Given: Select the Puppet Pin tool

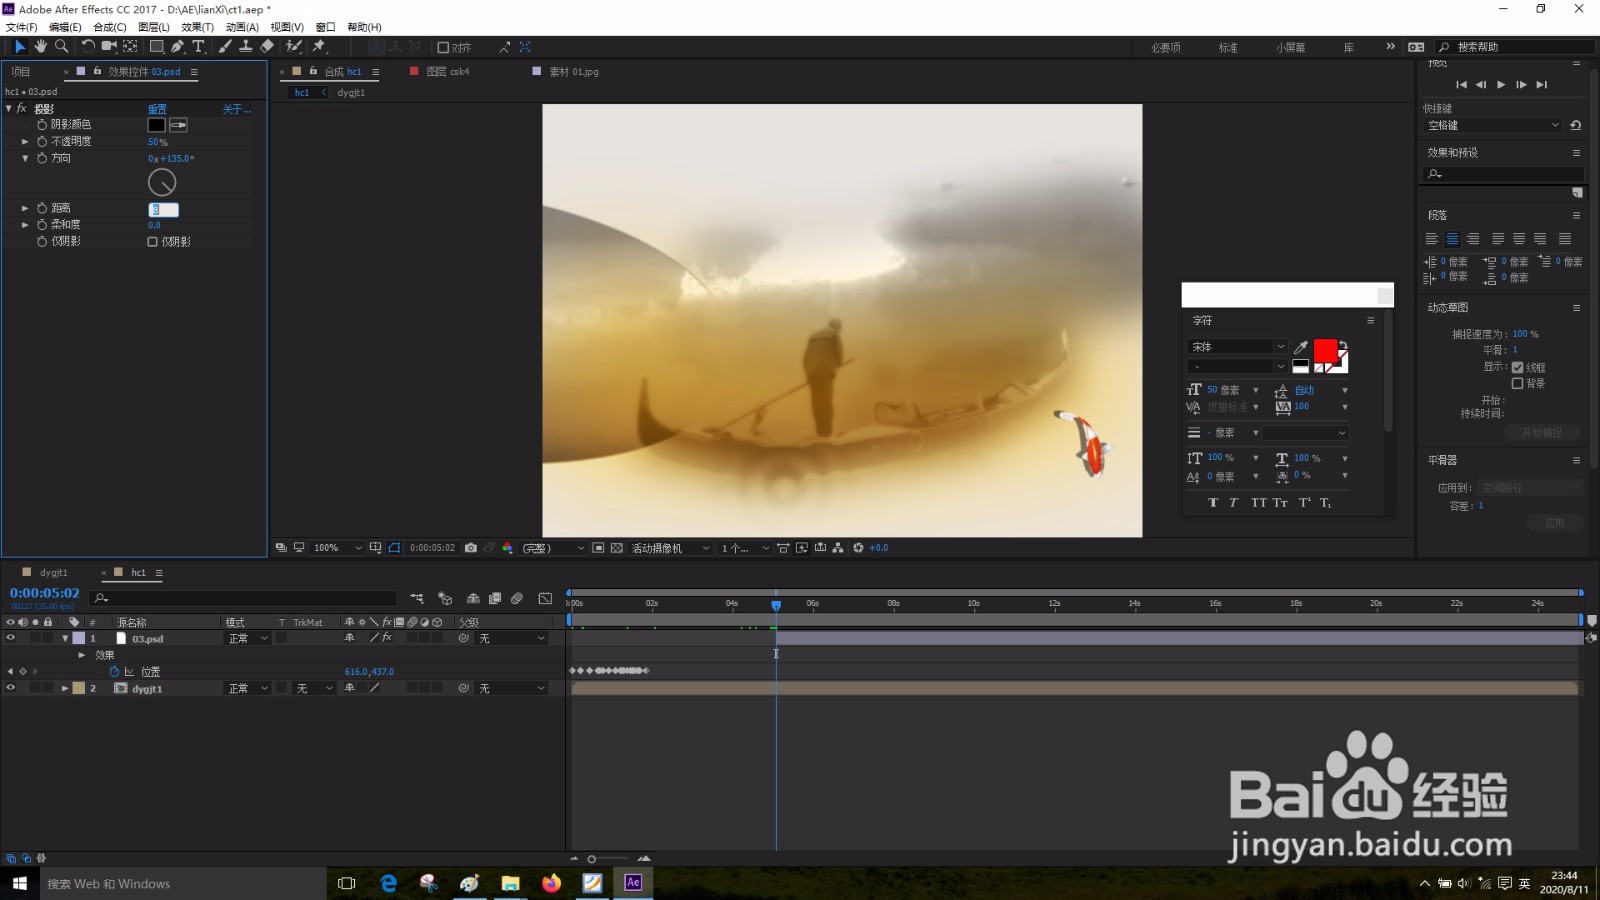Looking at the screenshot, I should [x=319, y=47].
